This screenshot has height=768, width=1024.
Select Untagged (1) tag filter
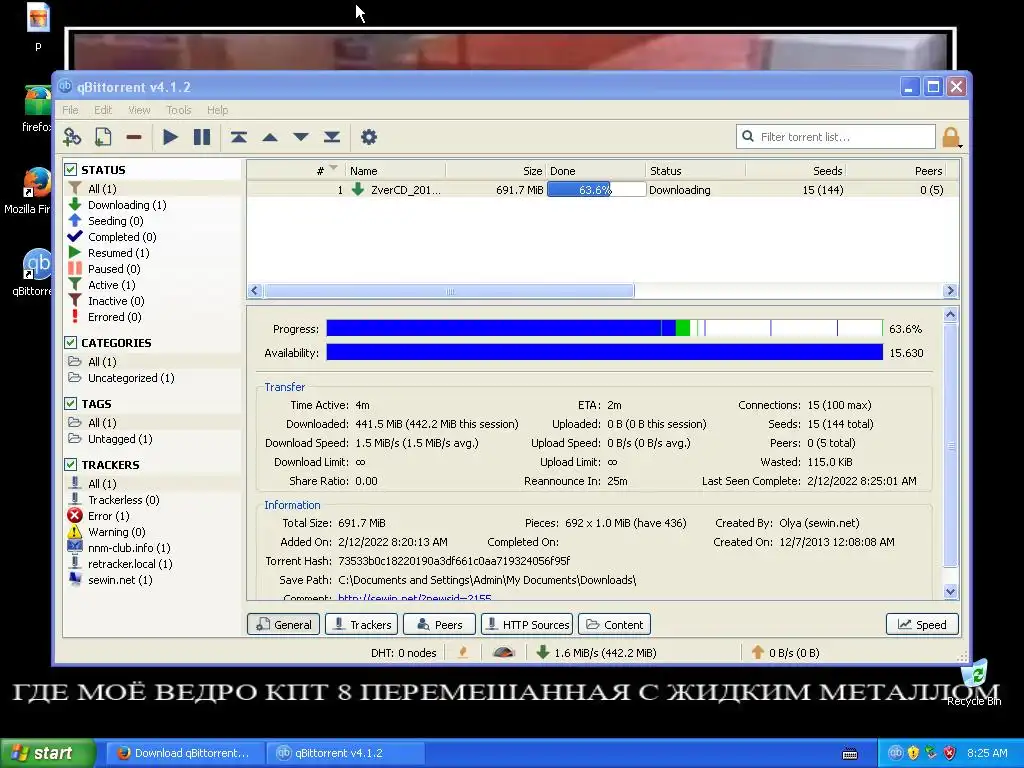[120, 439]
